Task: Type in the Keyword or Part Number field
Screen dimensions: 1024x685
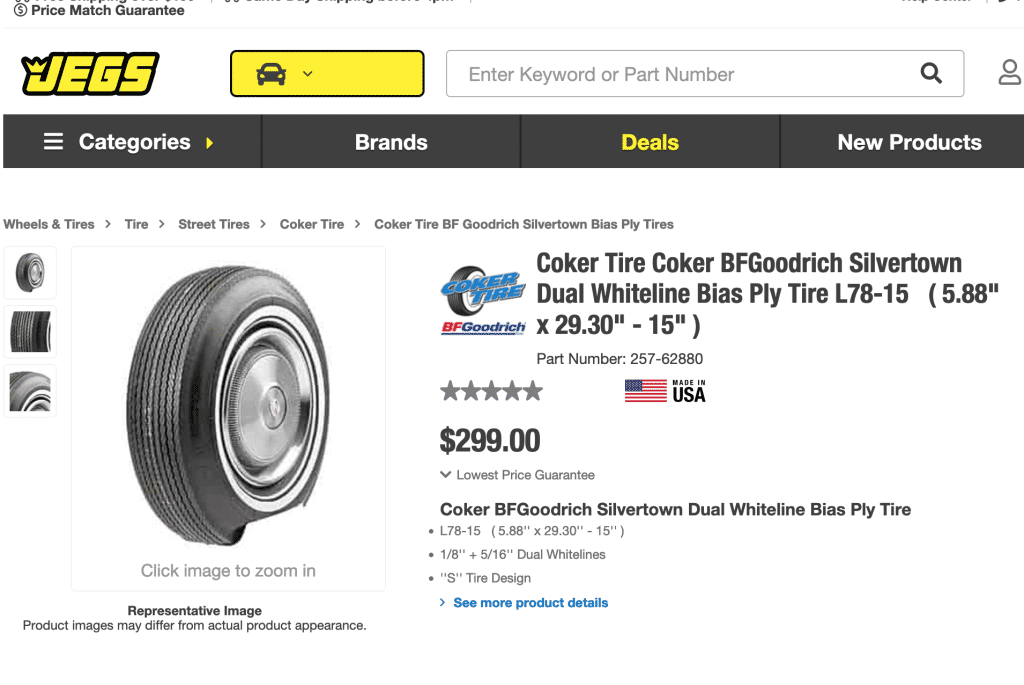Action: tap(680, 74)
